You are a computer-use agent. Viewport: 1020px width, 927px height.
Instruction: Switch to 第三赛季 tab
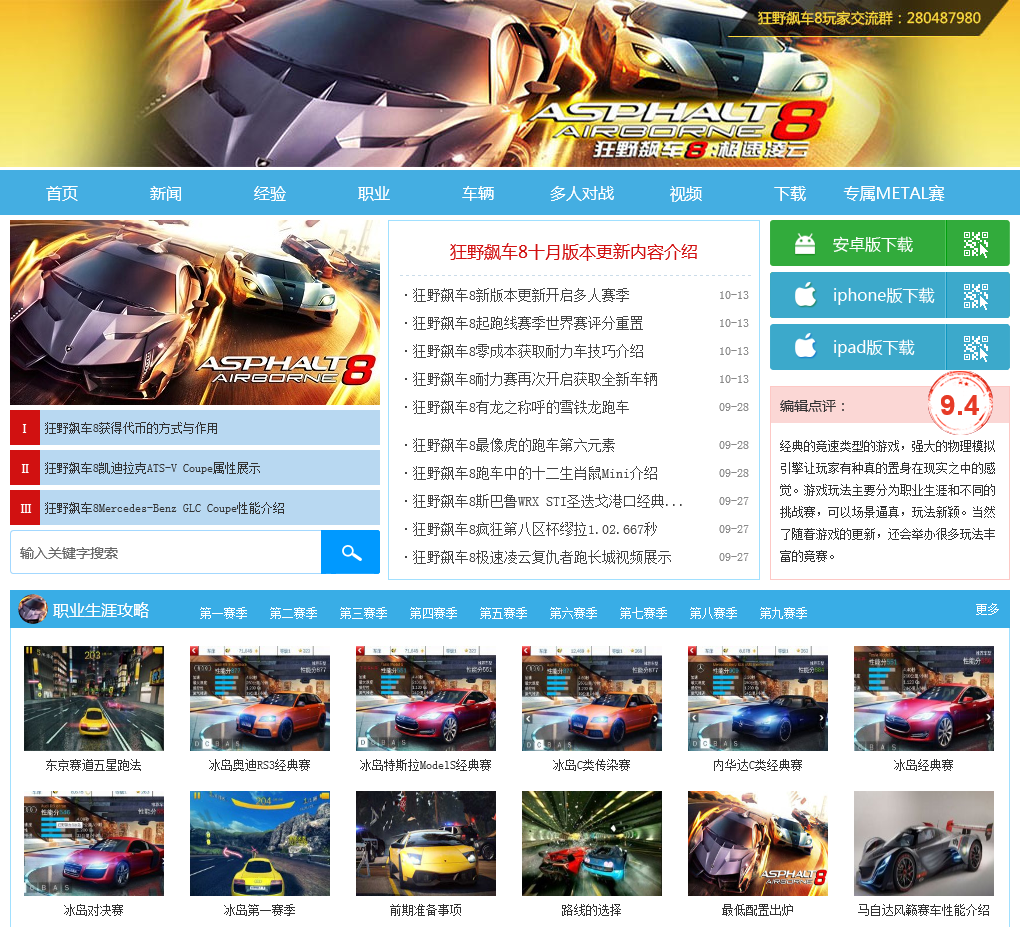pos(364,613)
